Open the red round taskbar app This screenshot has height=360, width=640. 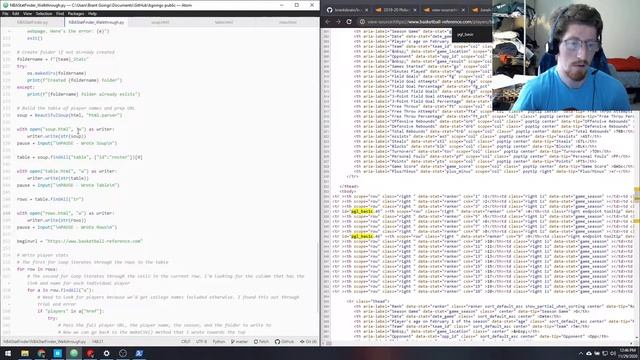point(90,353)
